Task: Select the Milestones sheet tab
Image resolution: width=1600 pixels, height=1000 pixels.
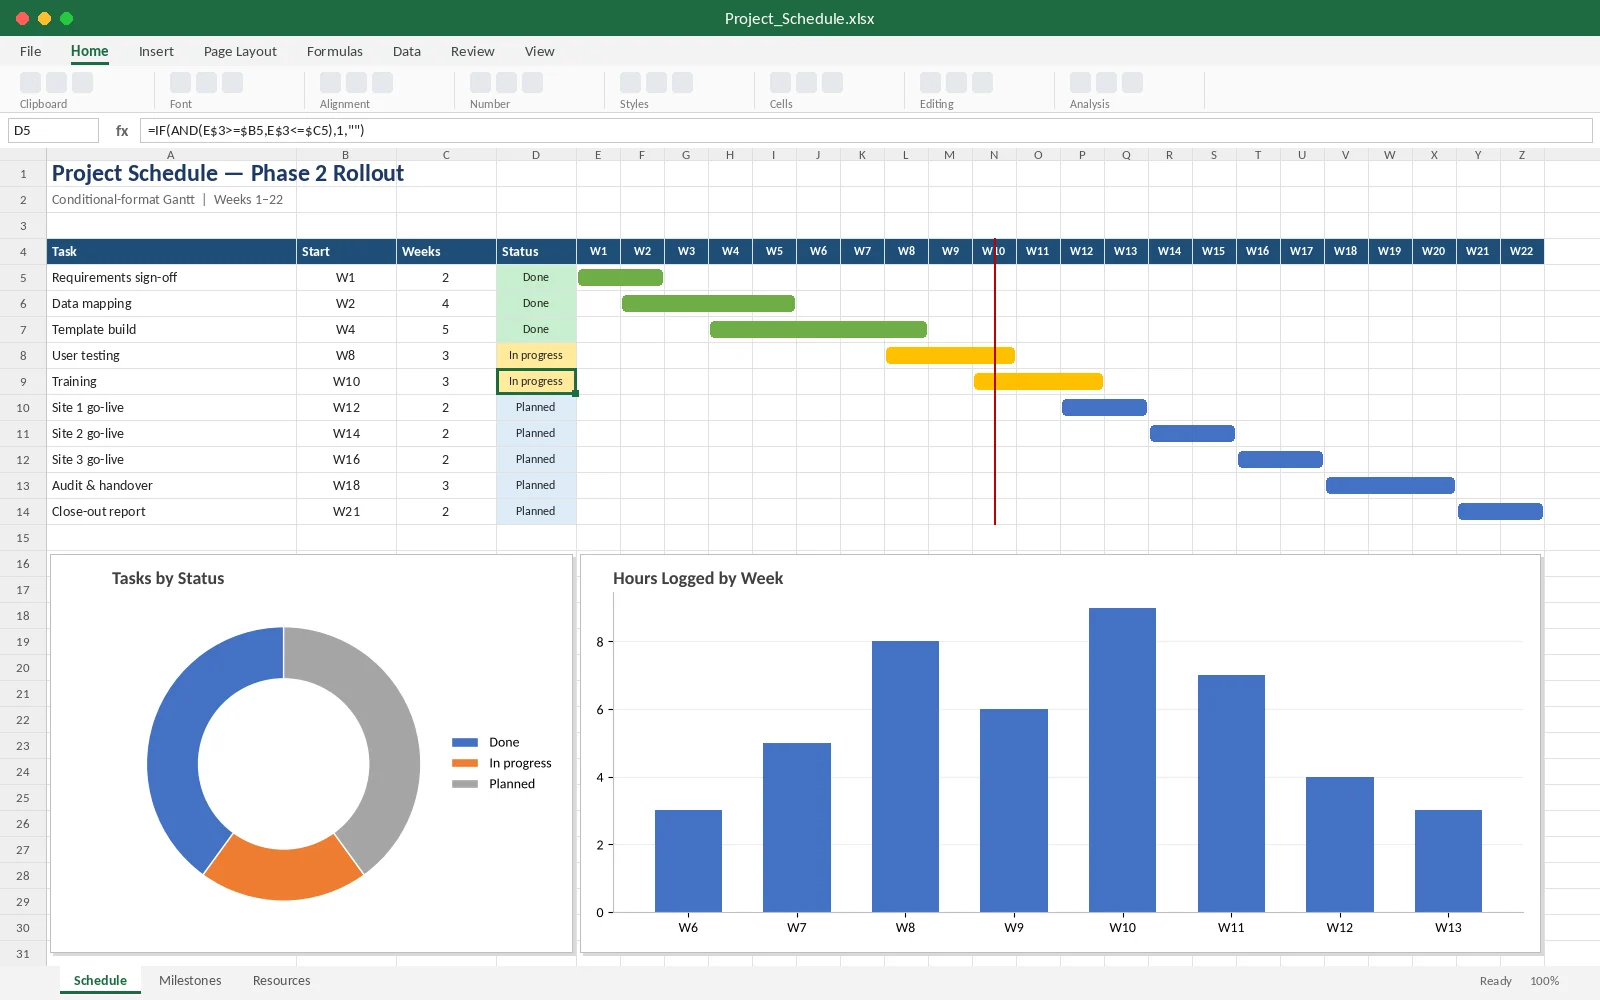Action: 190,980
